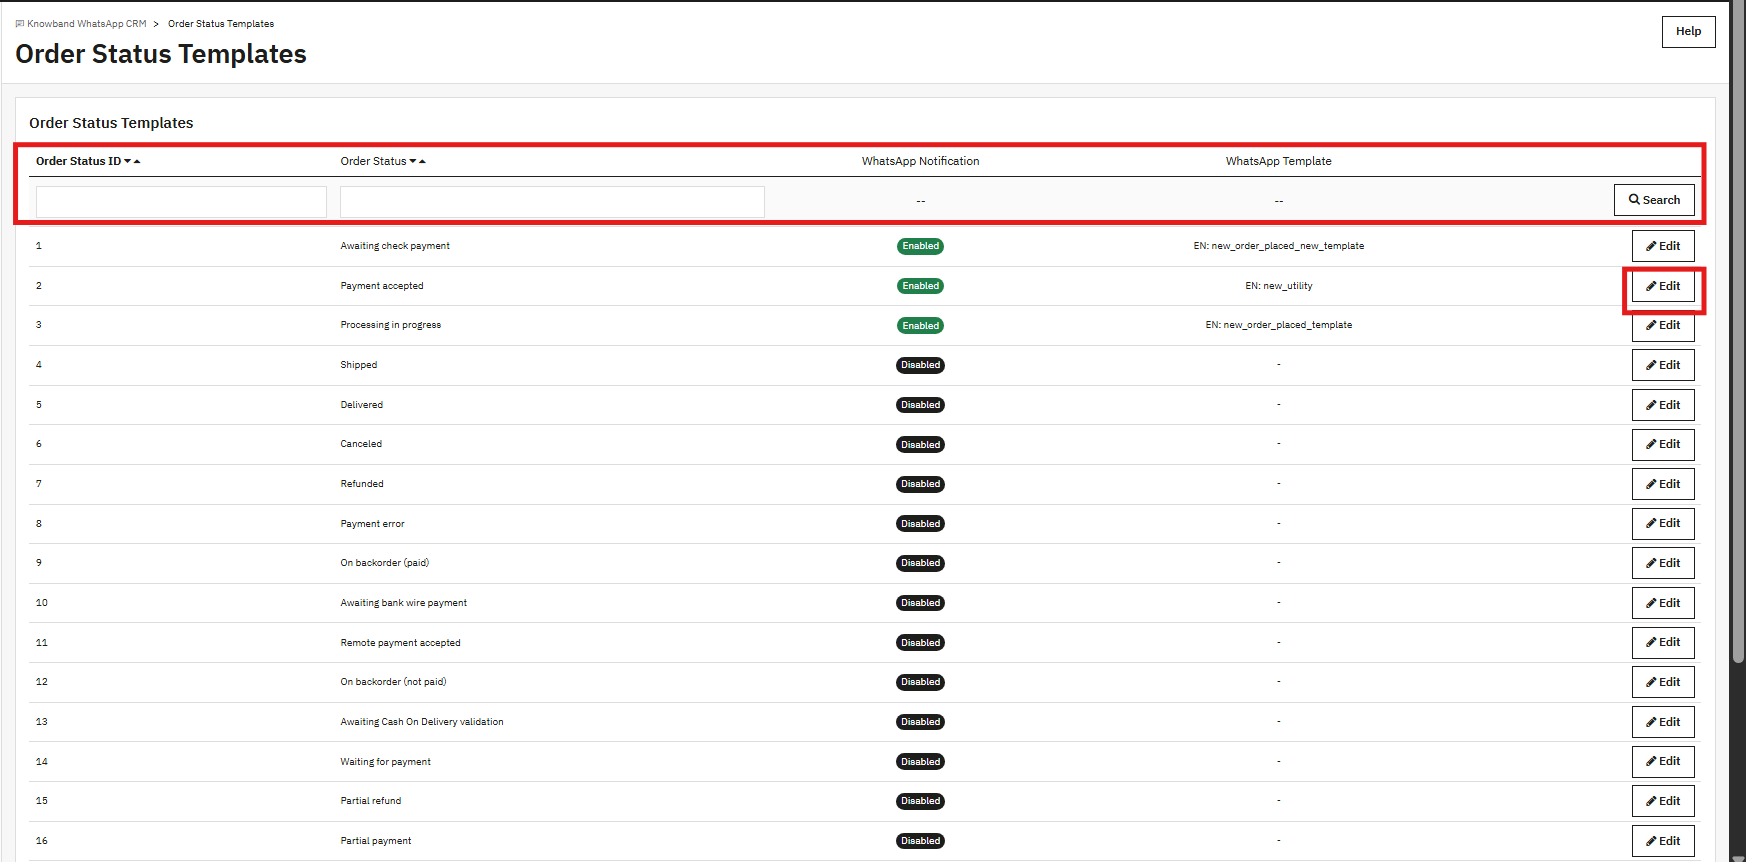Sort Order Status column descending arrow
This screenshot has height=862, width=1746.
(x=413, y=161)
